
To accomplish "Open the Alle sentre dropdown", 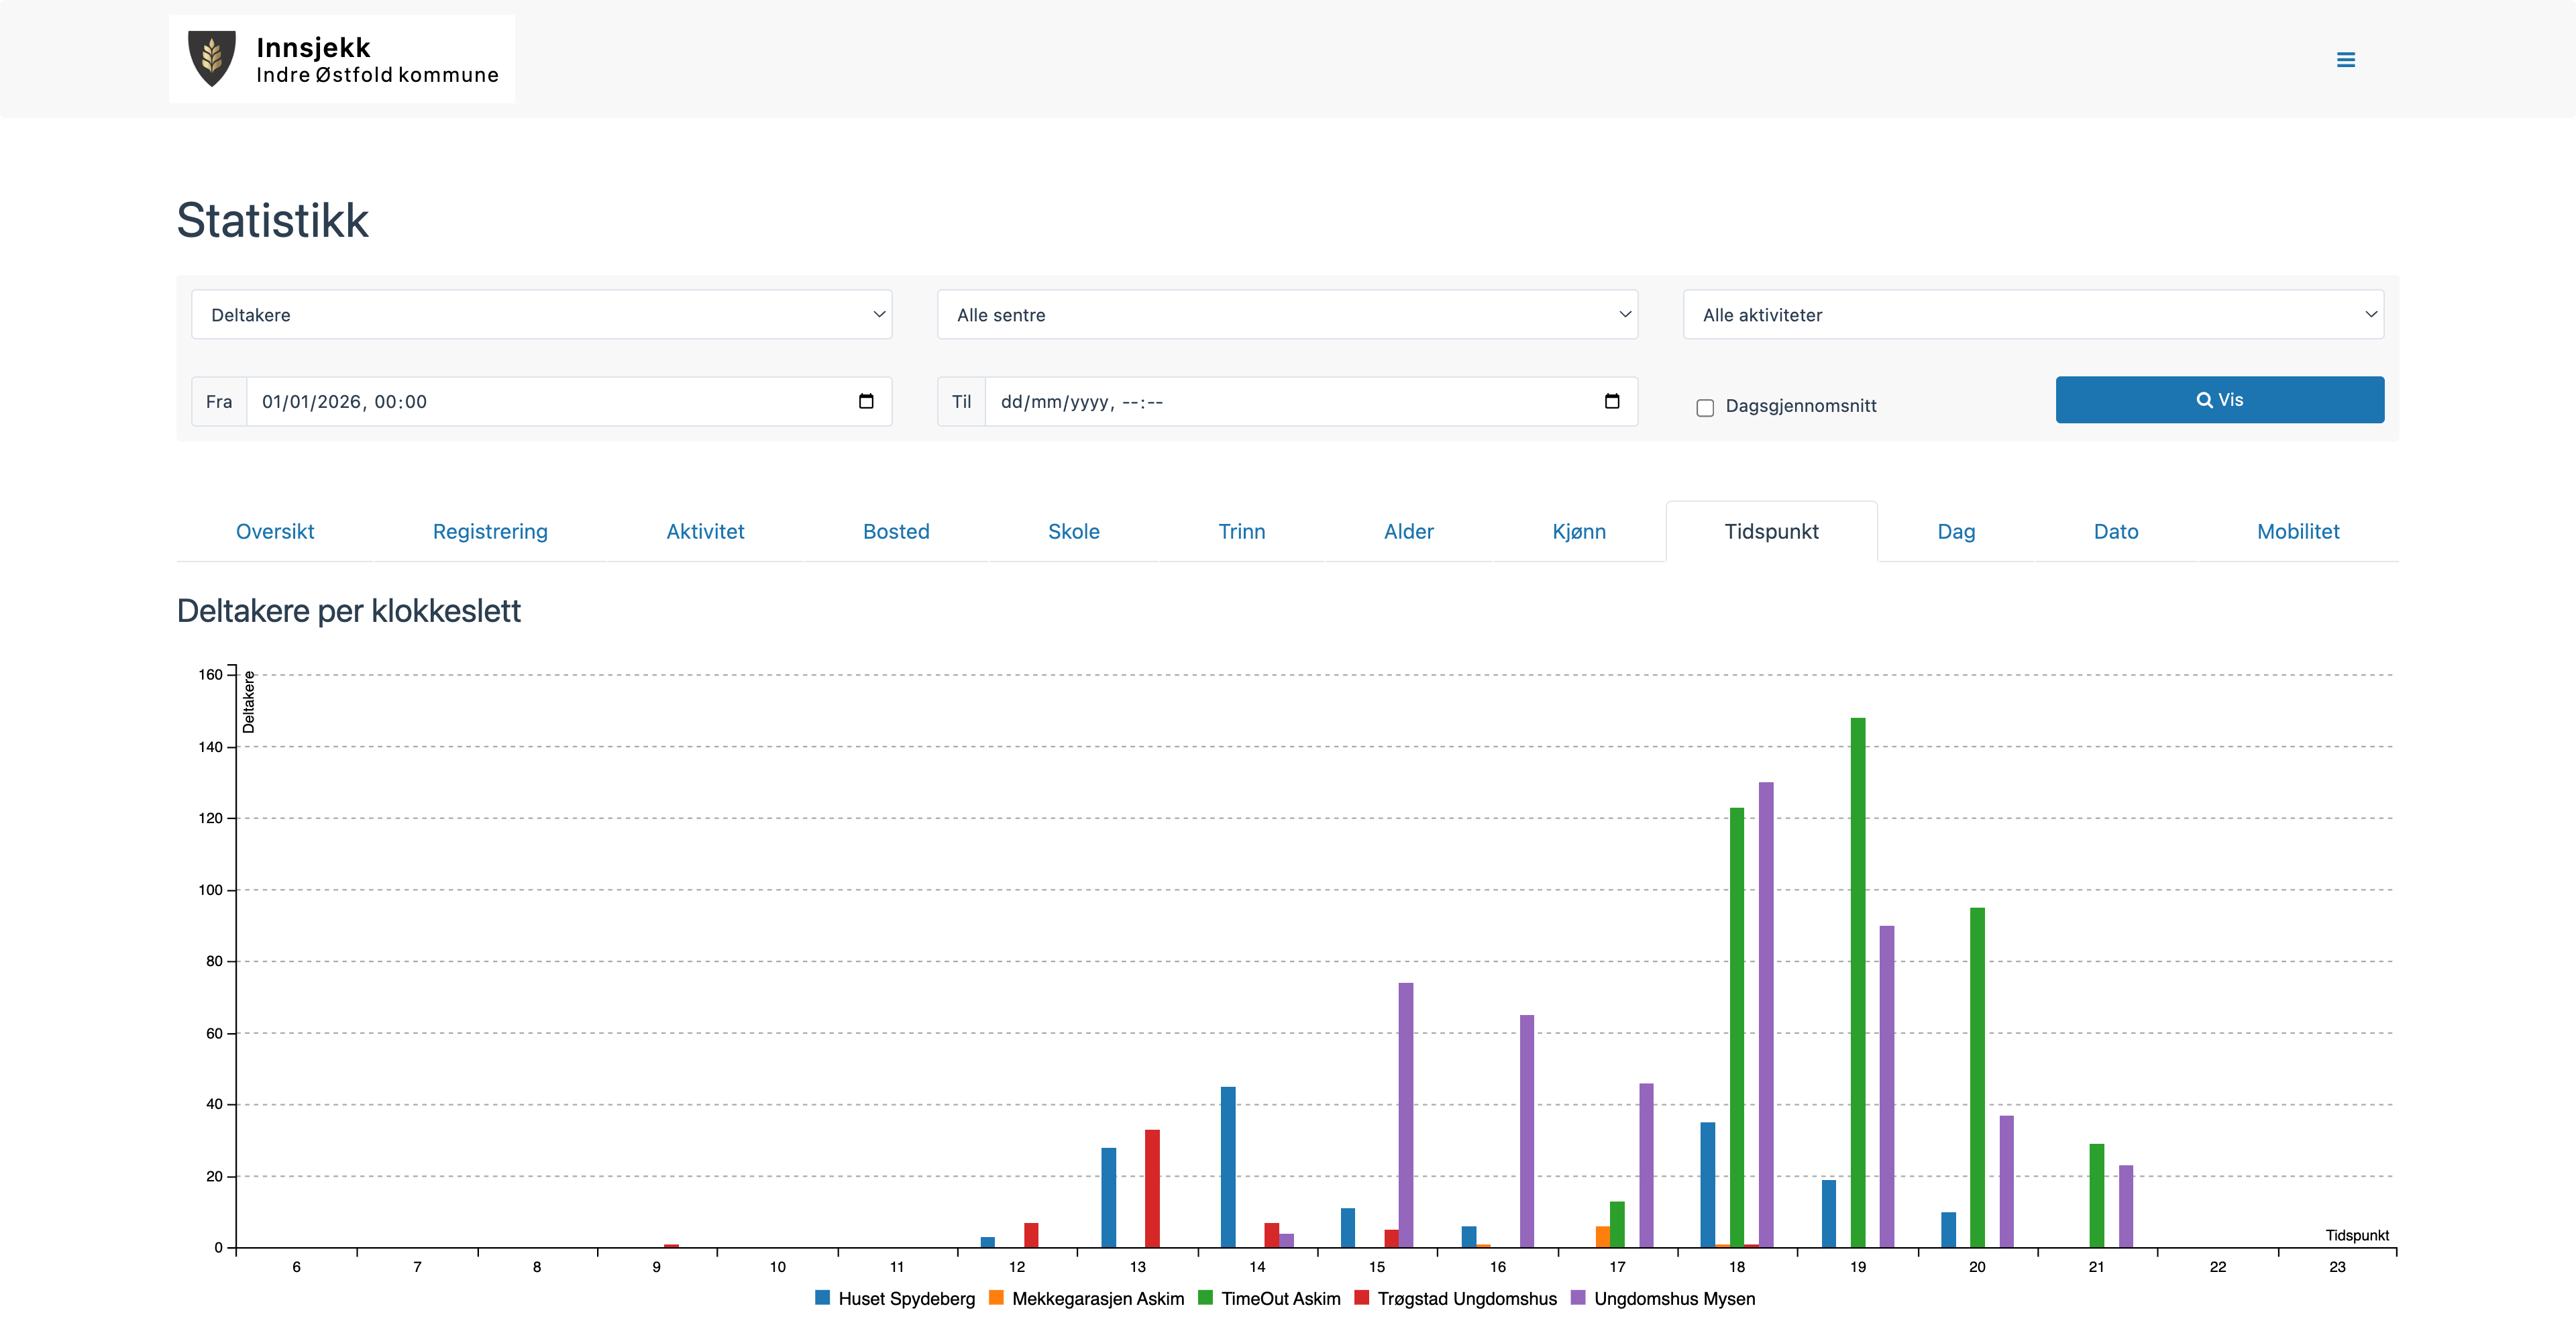I will [x=1286, y=315].
